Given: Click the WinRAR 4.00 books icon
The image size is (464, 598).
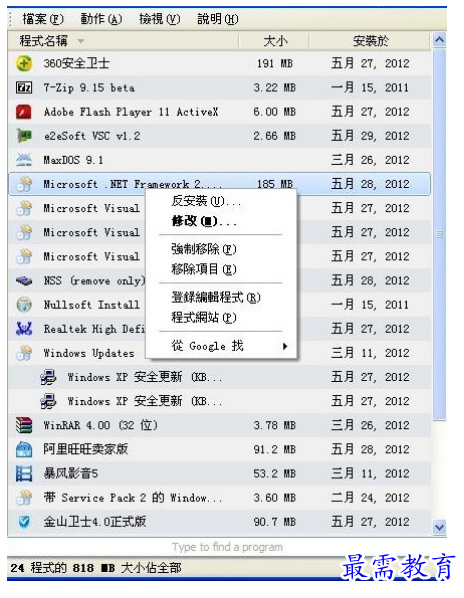Looking at the screenshot, I should click(x=24, y=425).
